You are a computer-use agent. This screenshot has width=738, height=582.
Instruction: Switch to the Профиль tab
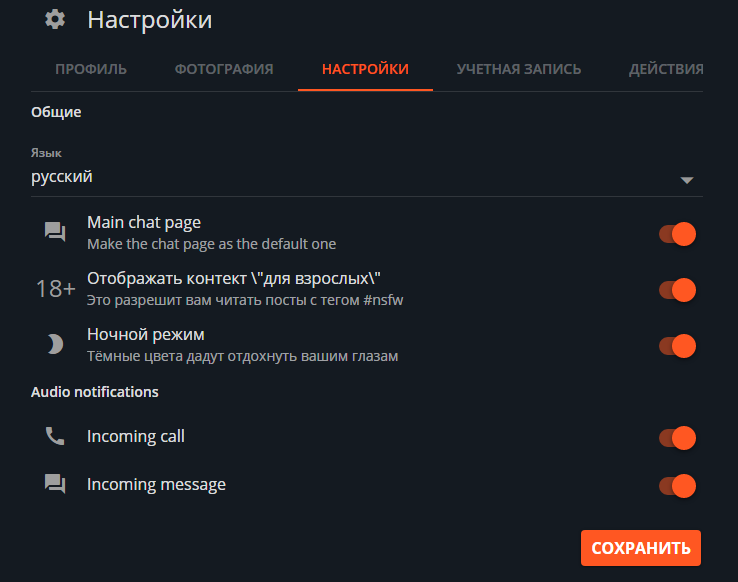(x=91, y=69)
